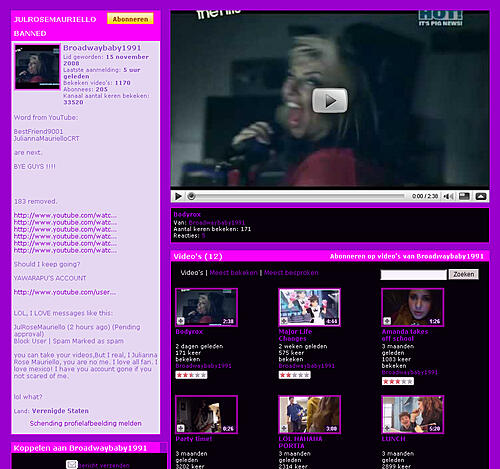
Task: Click Verenigde Staten country text
Action: (60, 411)
